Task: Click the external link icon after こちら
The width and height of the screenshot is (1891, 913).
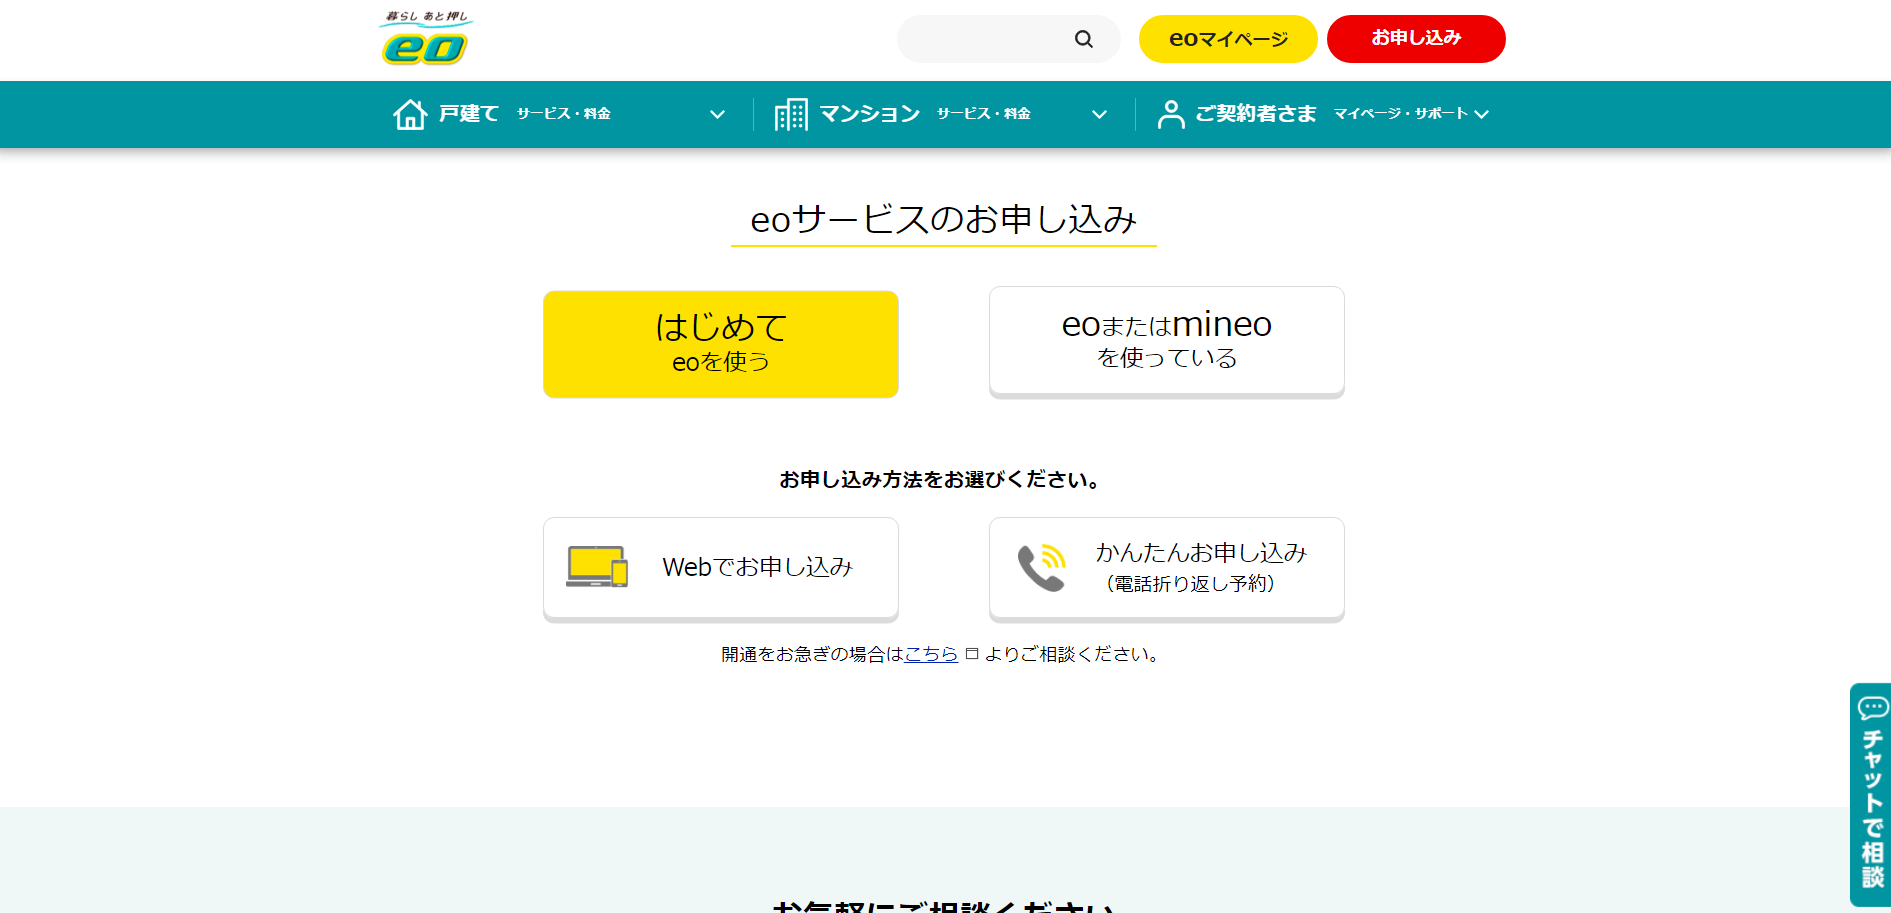Action: click(x=971, y=654)
